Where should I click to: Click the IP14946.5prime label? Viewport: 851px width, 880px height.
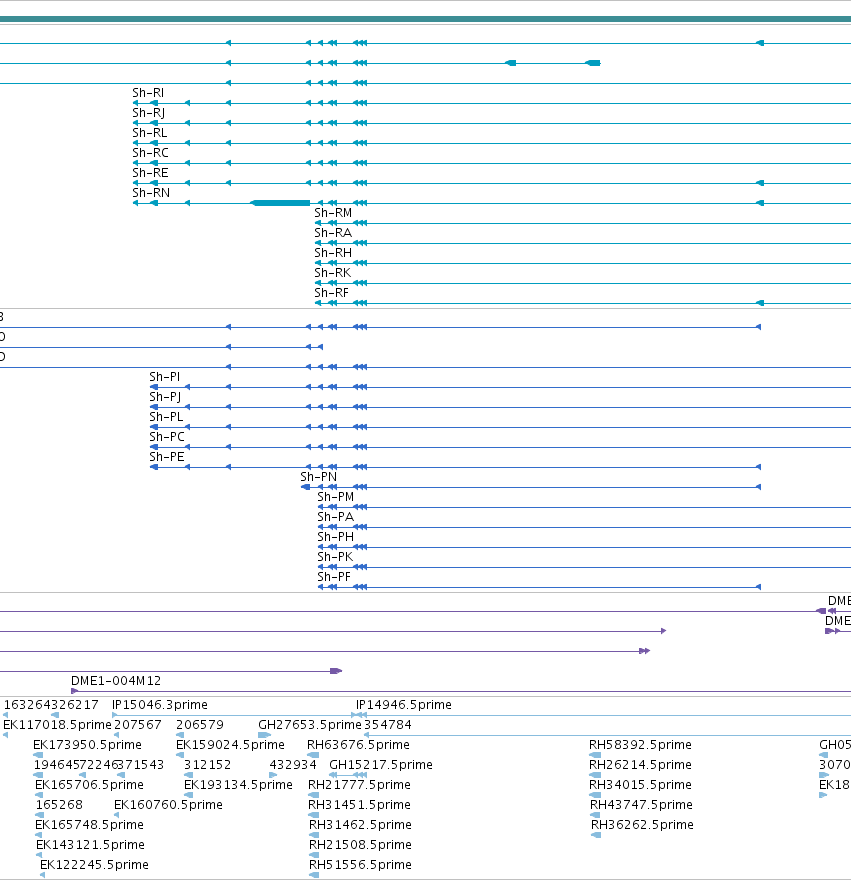[404, 705]
